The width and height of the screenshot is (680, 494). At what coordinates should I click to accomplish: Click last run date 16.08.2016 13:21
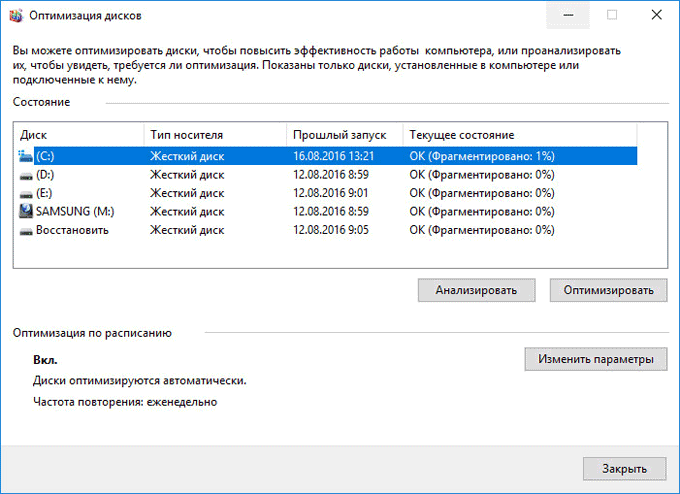[333, 156]
